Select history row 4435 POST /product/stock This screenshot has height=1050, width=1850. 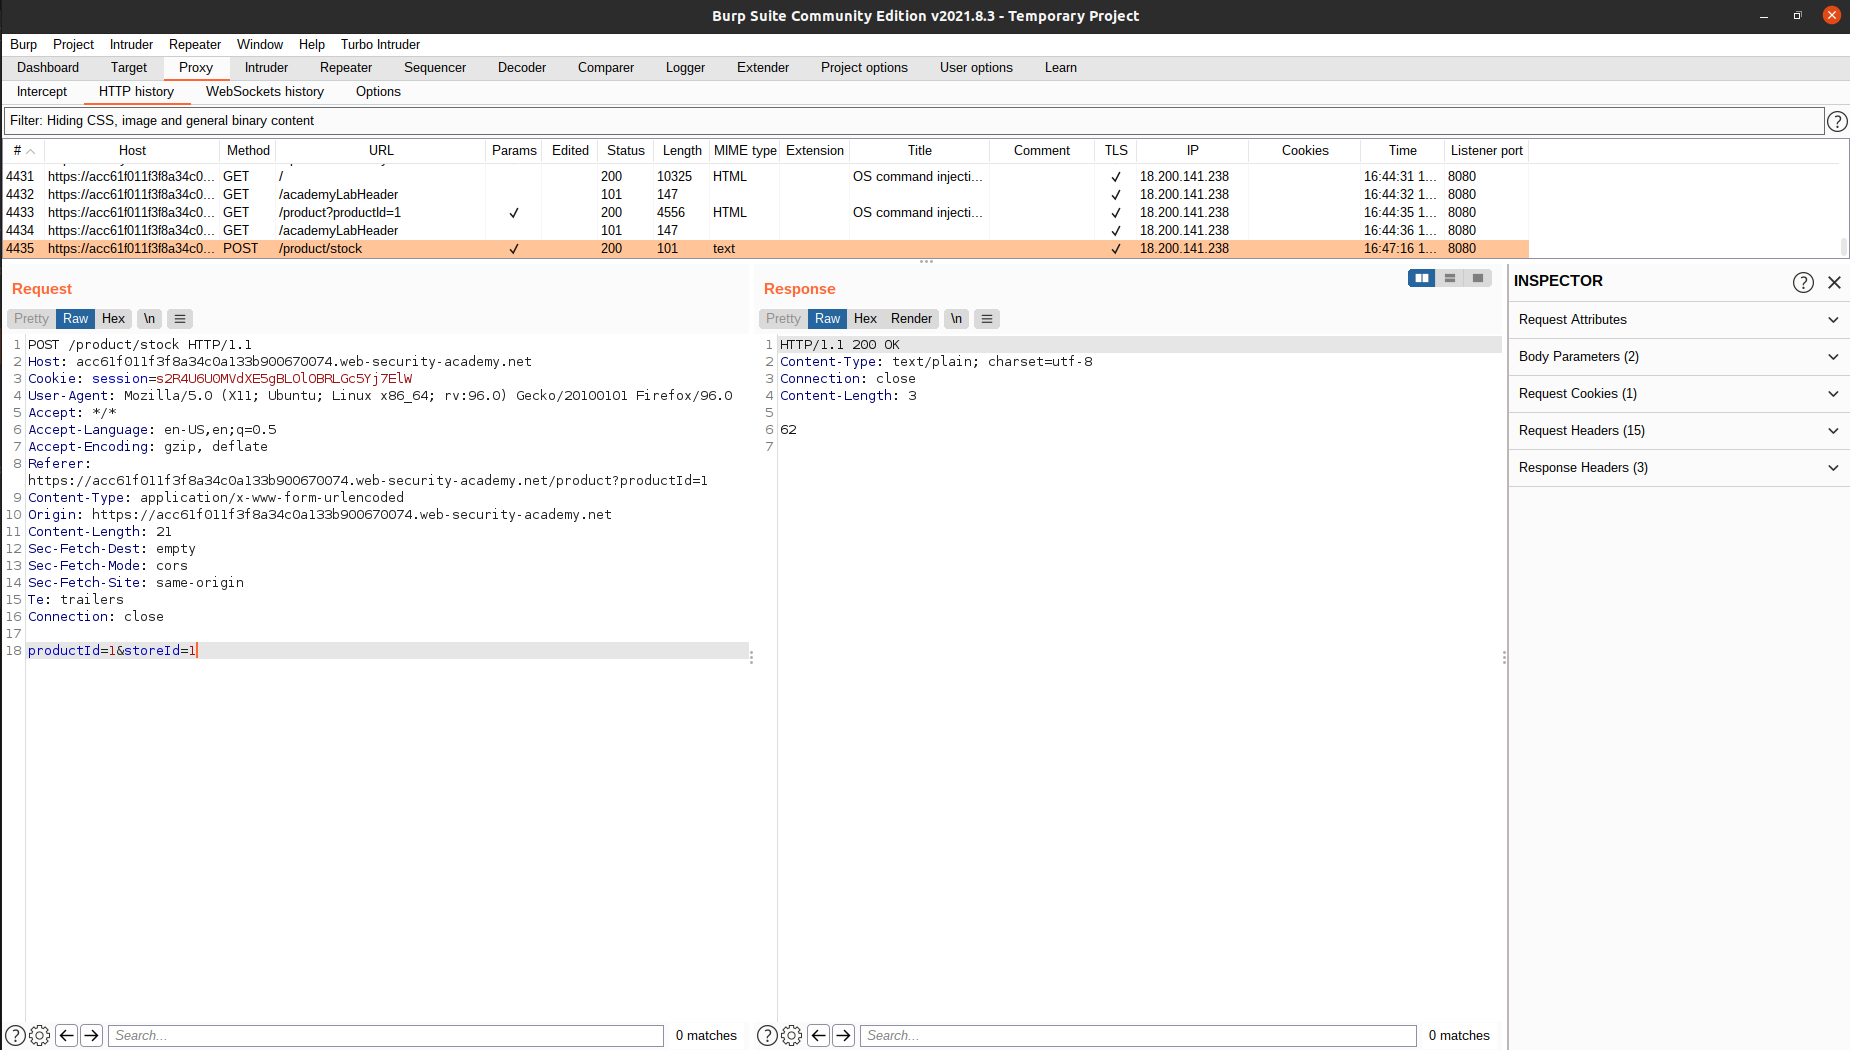point(766,249)
